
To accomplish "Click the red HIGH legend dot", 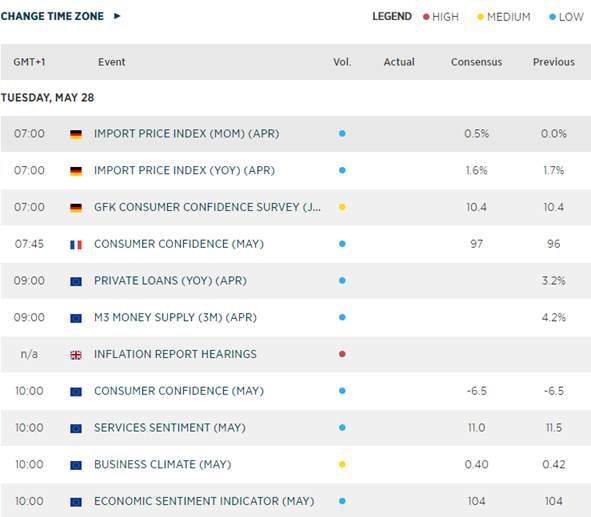I will tap(426, 17).
